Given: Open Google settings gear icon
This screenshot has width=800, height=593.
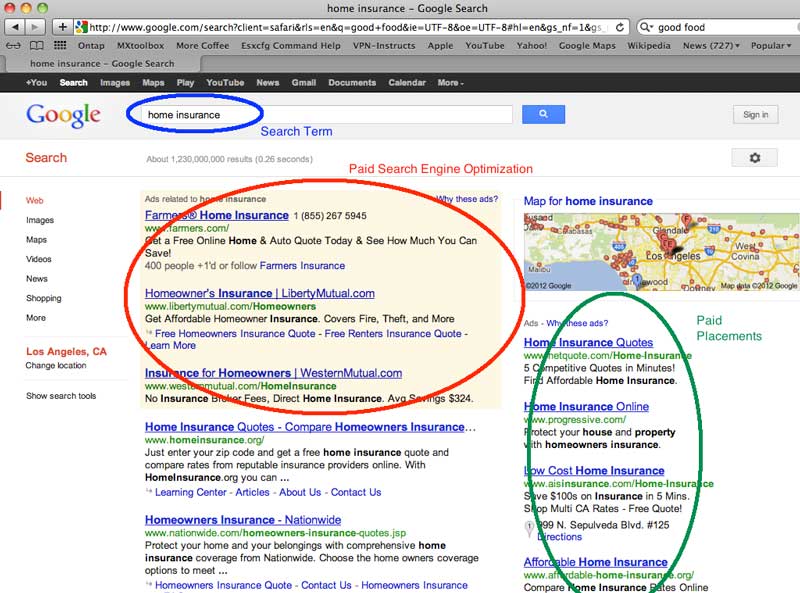Looking at the screenshot, I should 755,158.
